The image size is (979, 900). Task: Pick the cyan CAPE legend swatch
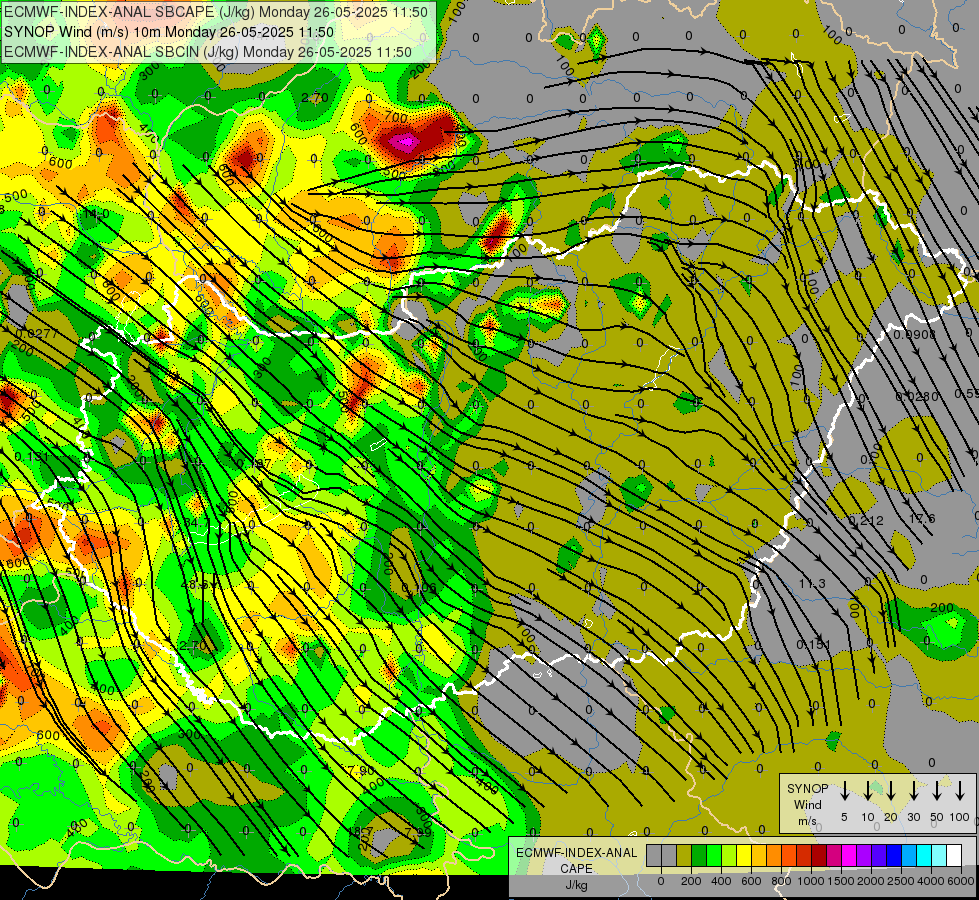pyautogui.click(x=923, y=855)
